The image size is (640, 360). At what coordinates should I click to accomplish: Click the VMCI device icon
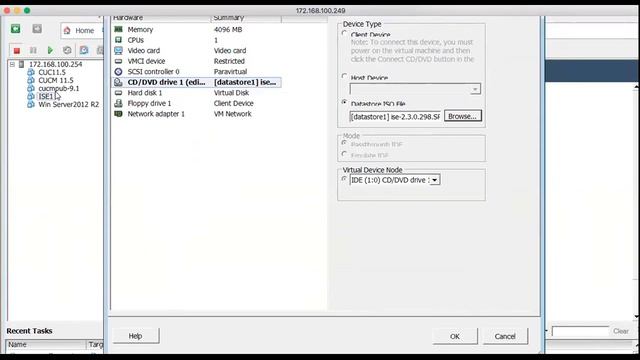click(118, 61)
